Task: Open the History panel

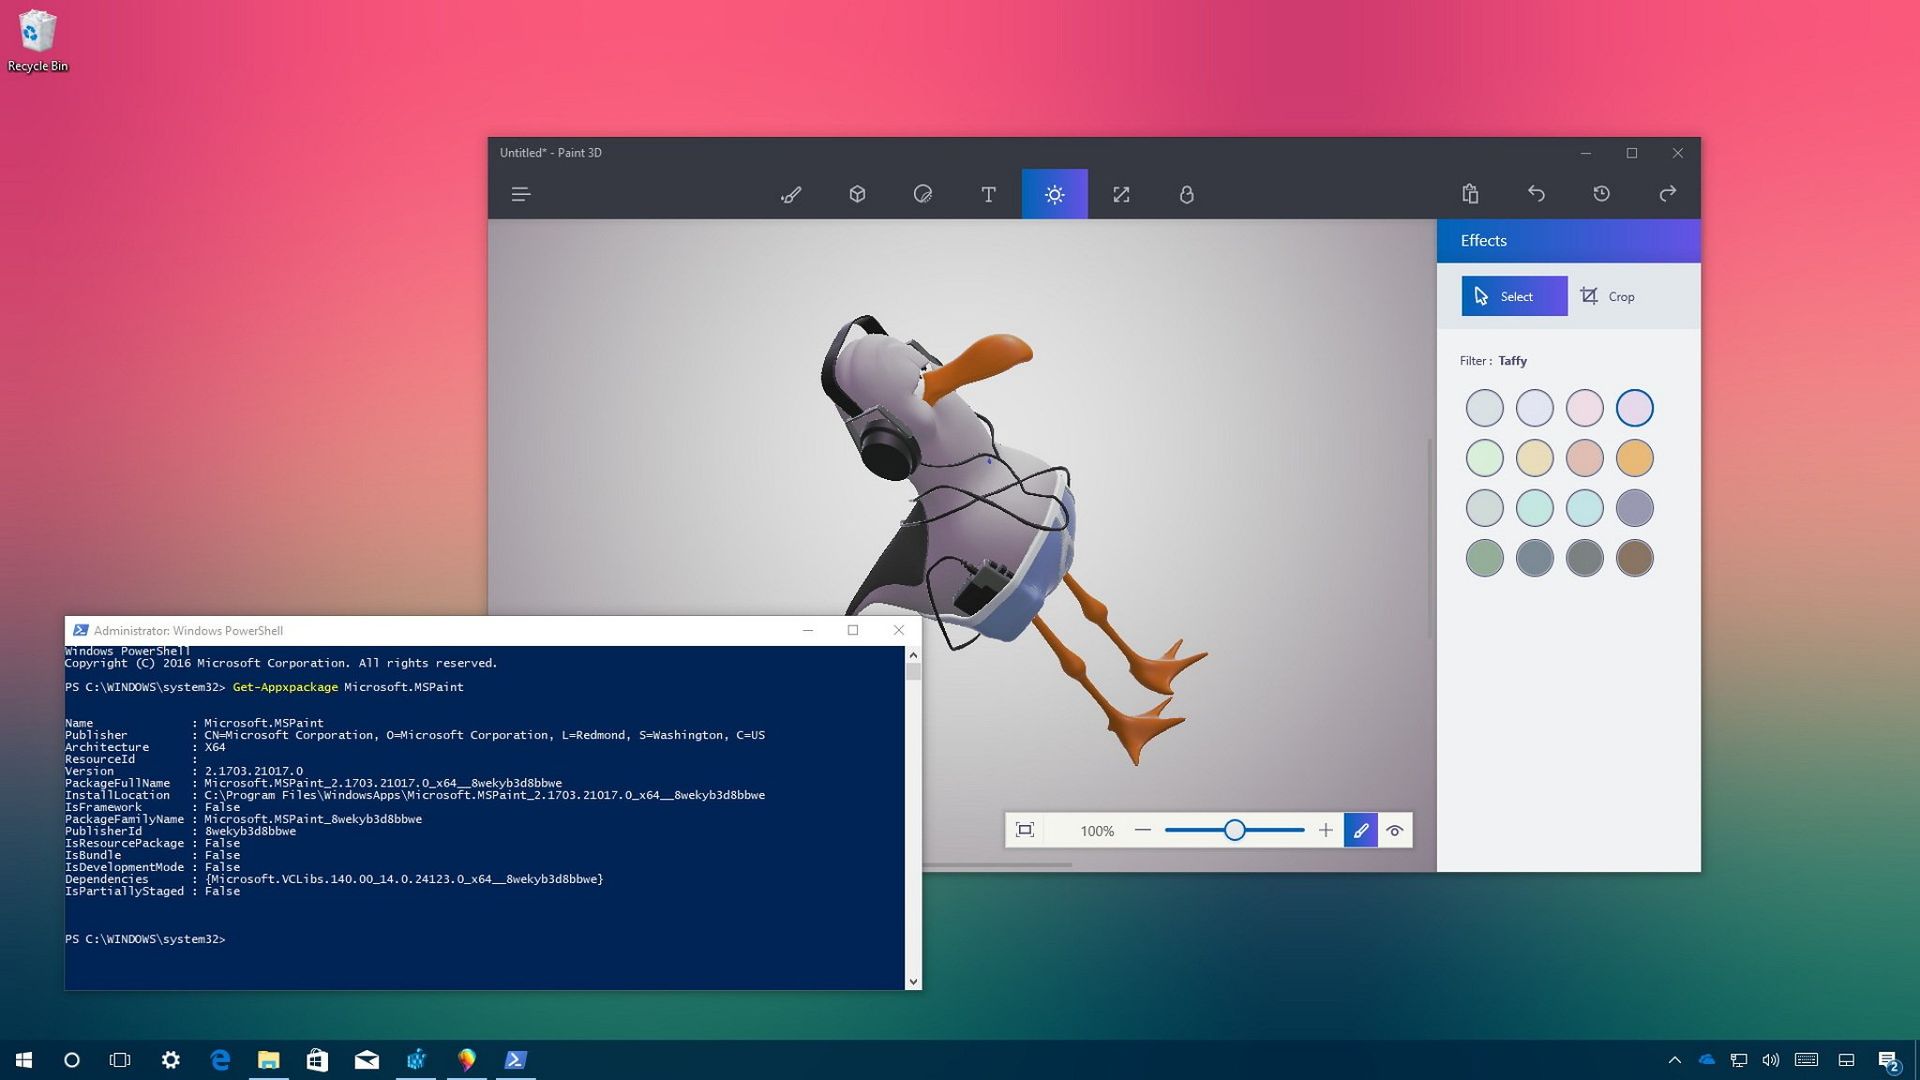Action: coord(1602,194)
